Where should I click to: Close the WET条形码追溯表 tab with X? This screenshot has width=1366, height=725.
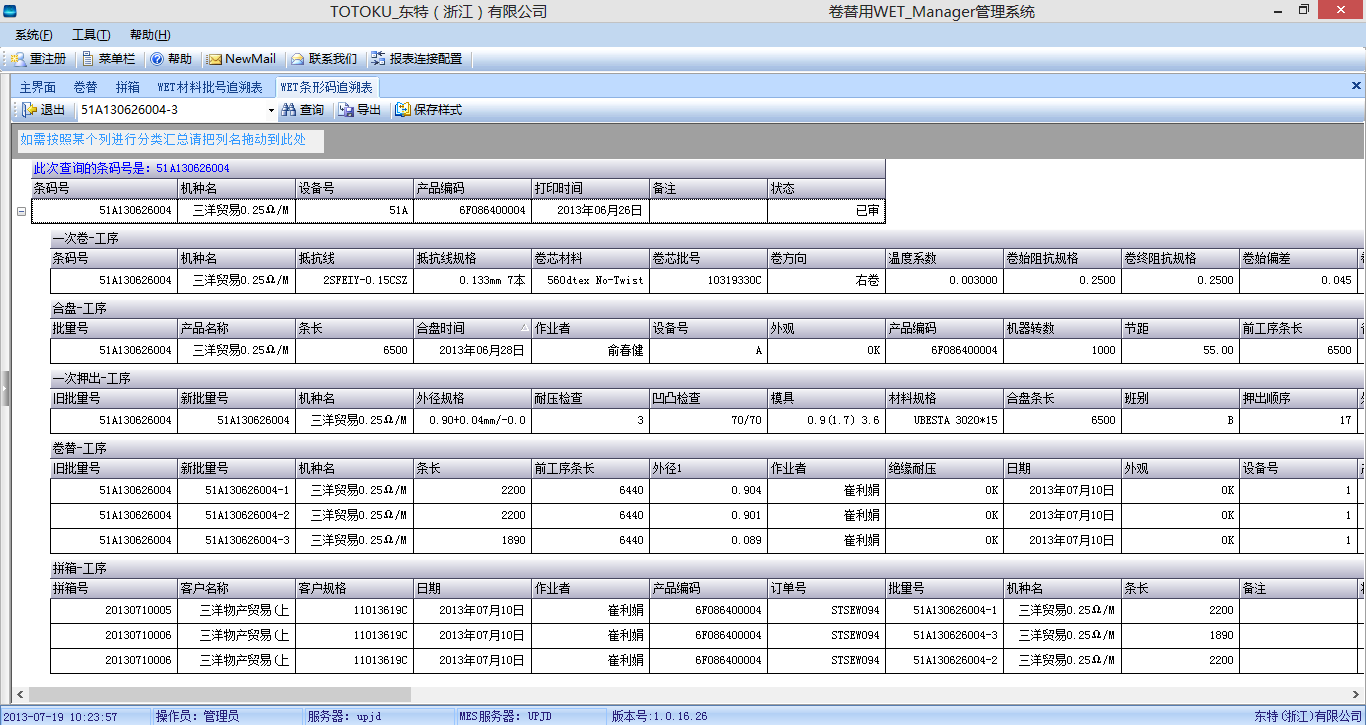coord(1356,87)
